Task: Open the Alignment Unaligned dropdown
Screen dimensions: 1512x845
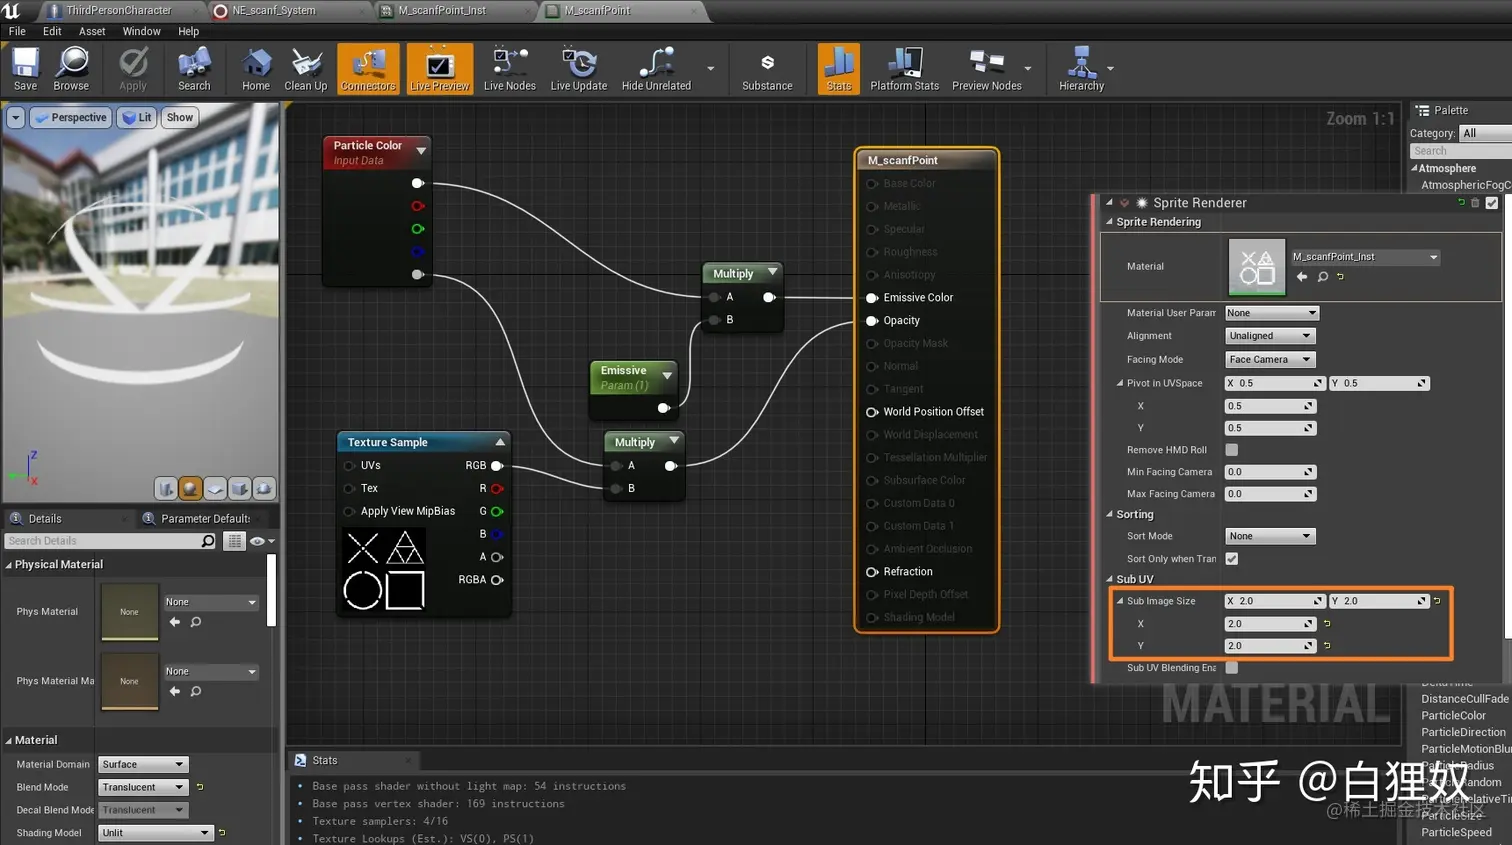Action: [1270, 336]
